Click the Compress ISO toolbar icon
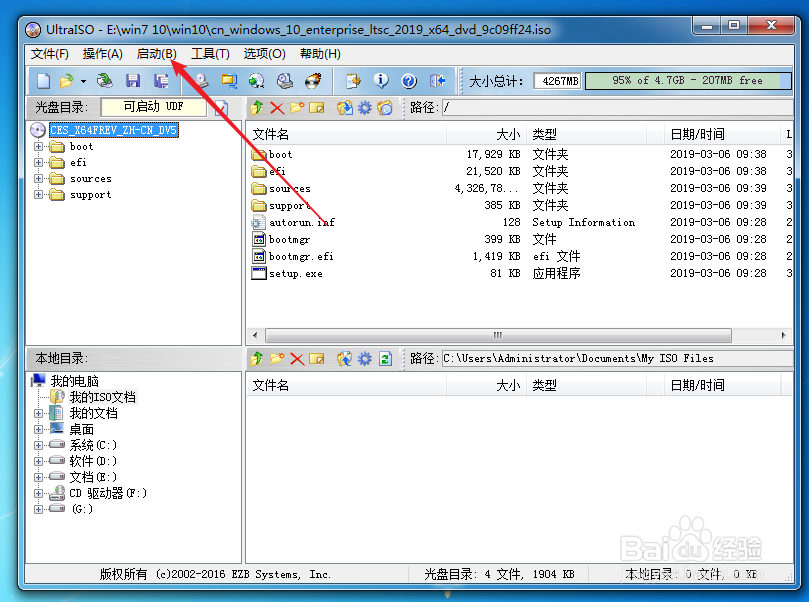Image resolution: width=809 pixels, height=602 pixels. click(x=229, y=81)
